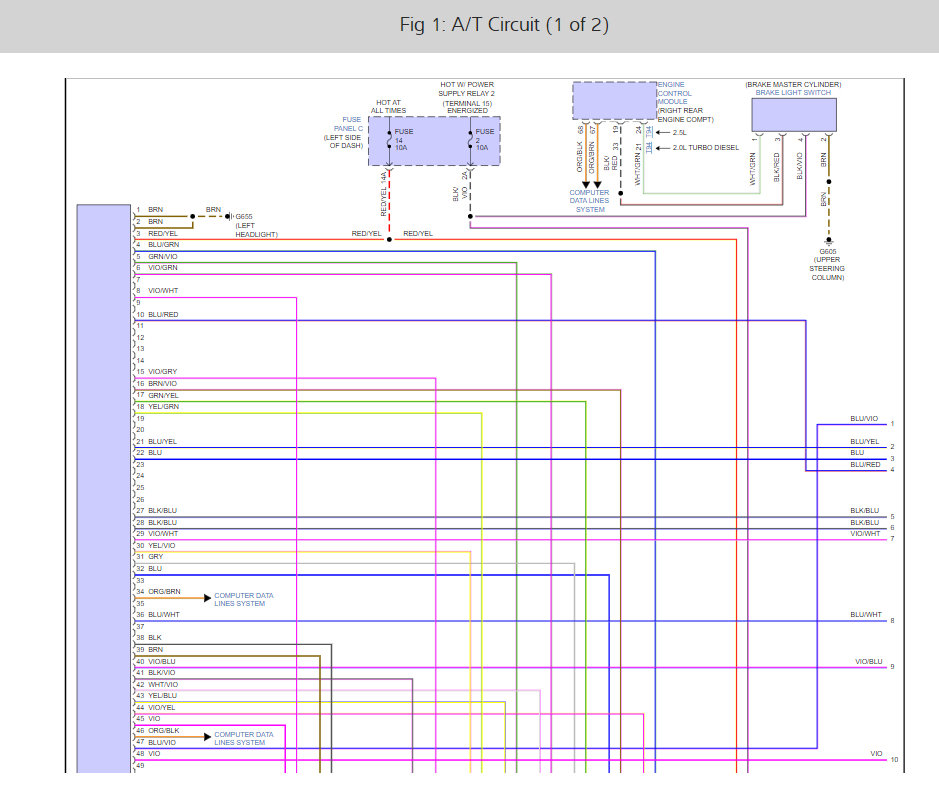
Task: Click pin 44 VIO/YEL label
Action: (x=162, y=708)
